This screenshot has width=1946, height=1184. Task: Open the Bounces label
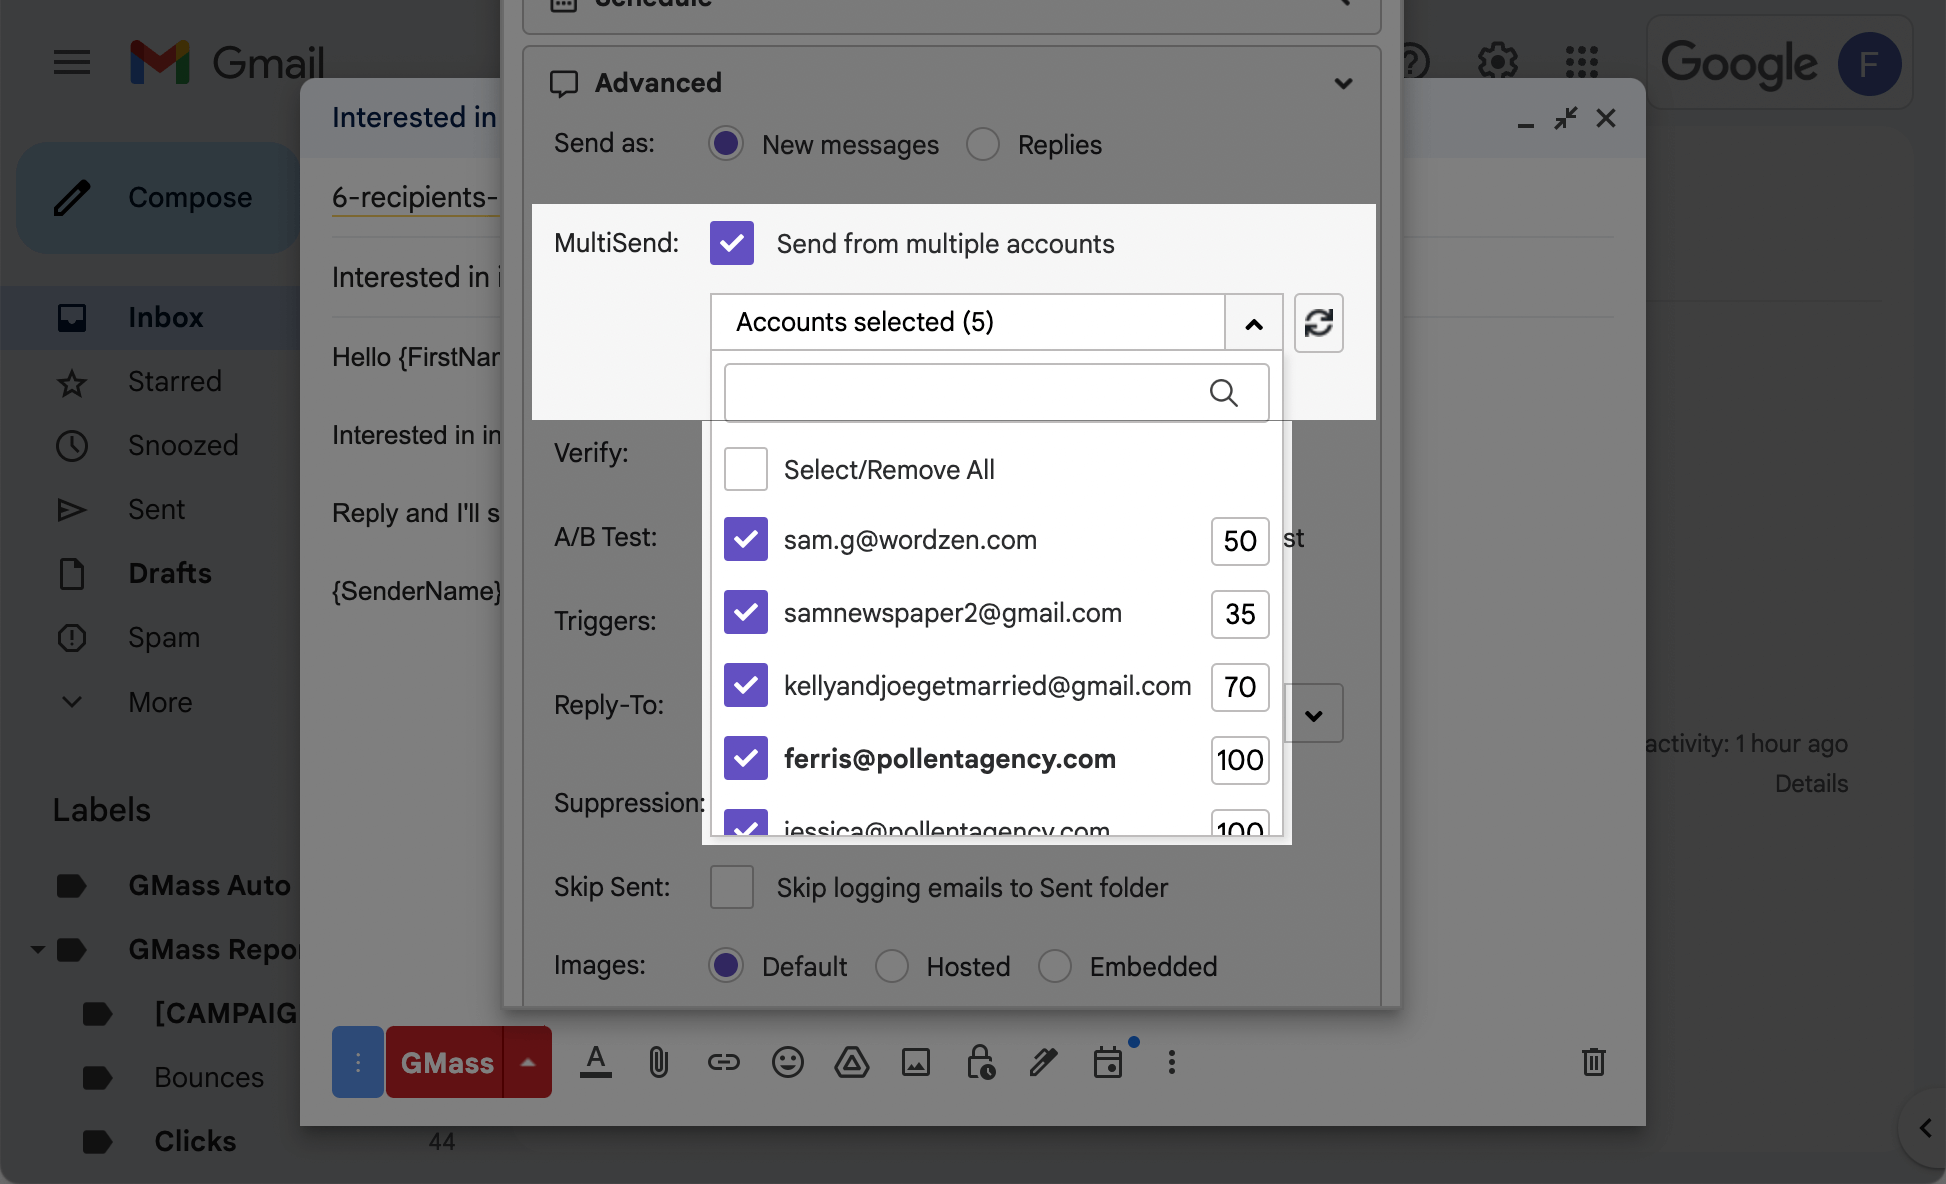tap(209, 1078)
